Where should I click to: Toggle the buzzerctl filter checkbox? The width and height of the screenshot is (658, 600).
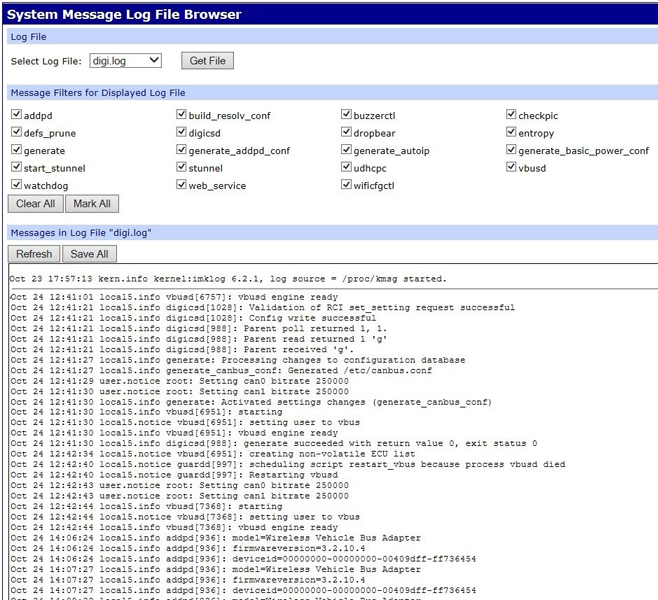pyautogui.click(x=346, y=114)
